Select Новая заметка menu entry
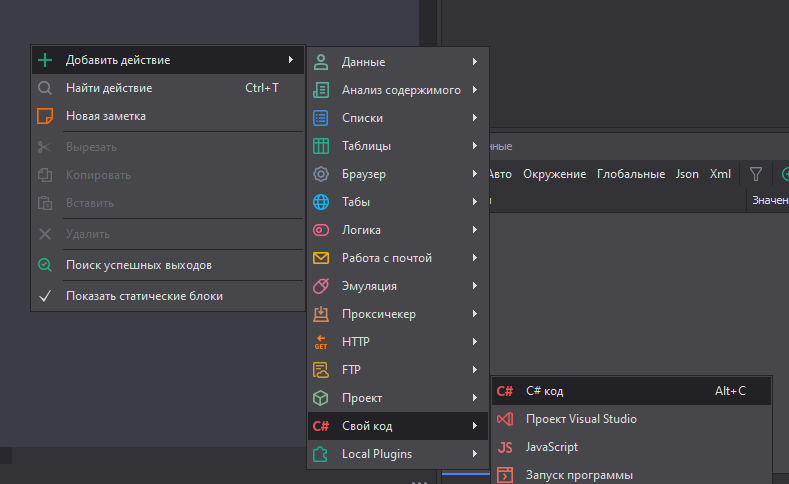This screenshot has width=789, height=484. pyautogui.click(x=106, y=116)
